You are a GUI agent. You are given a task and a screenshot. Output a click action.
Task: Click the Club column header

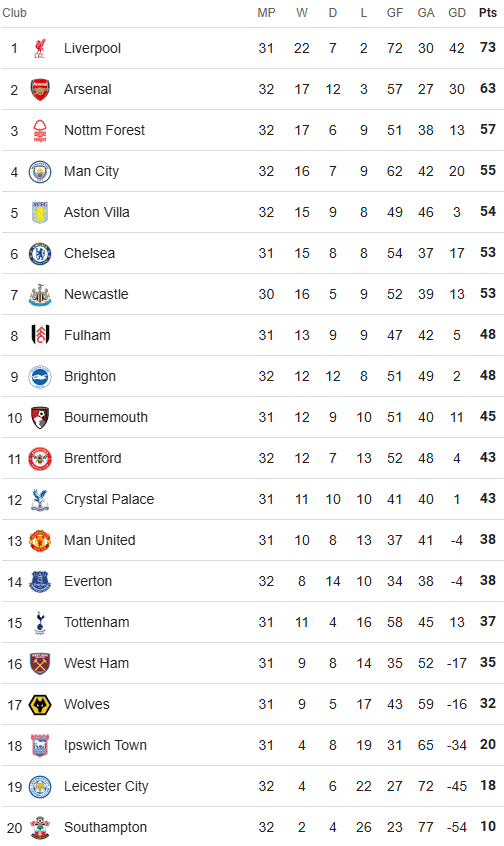point(14,13)
